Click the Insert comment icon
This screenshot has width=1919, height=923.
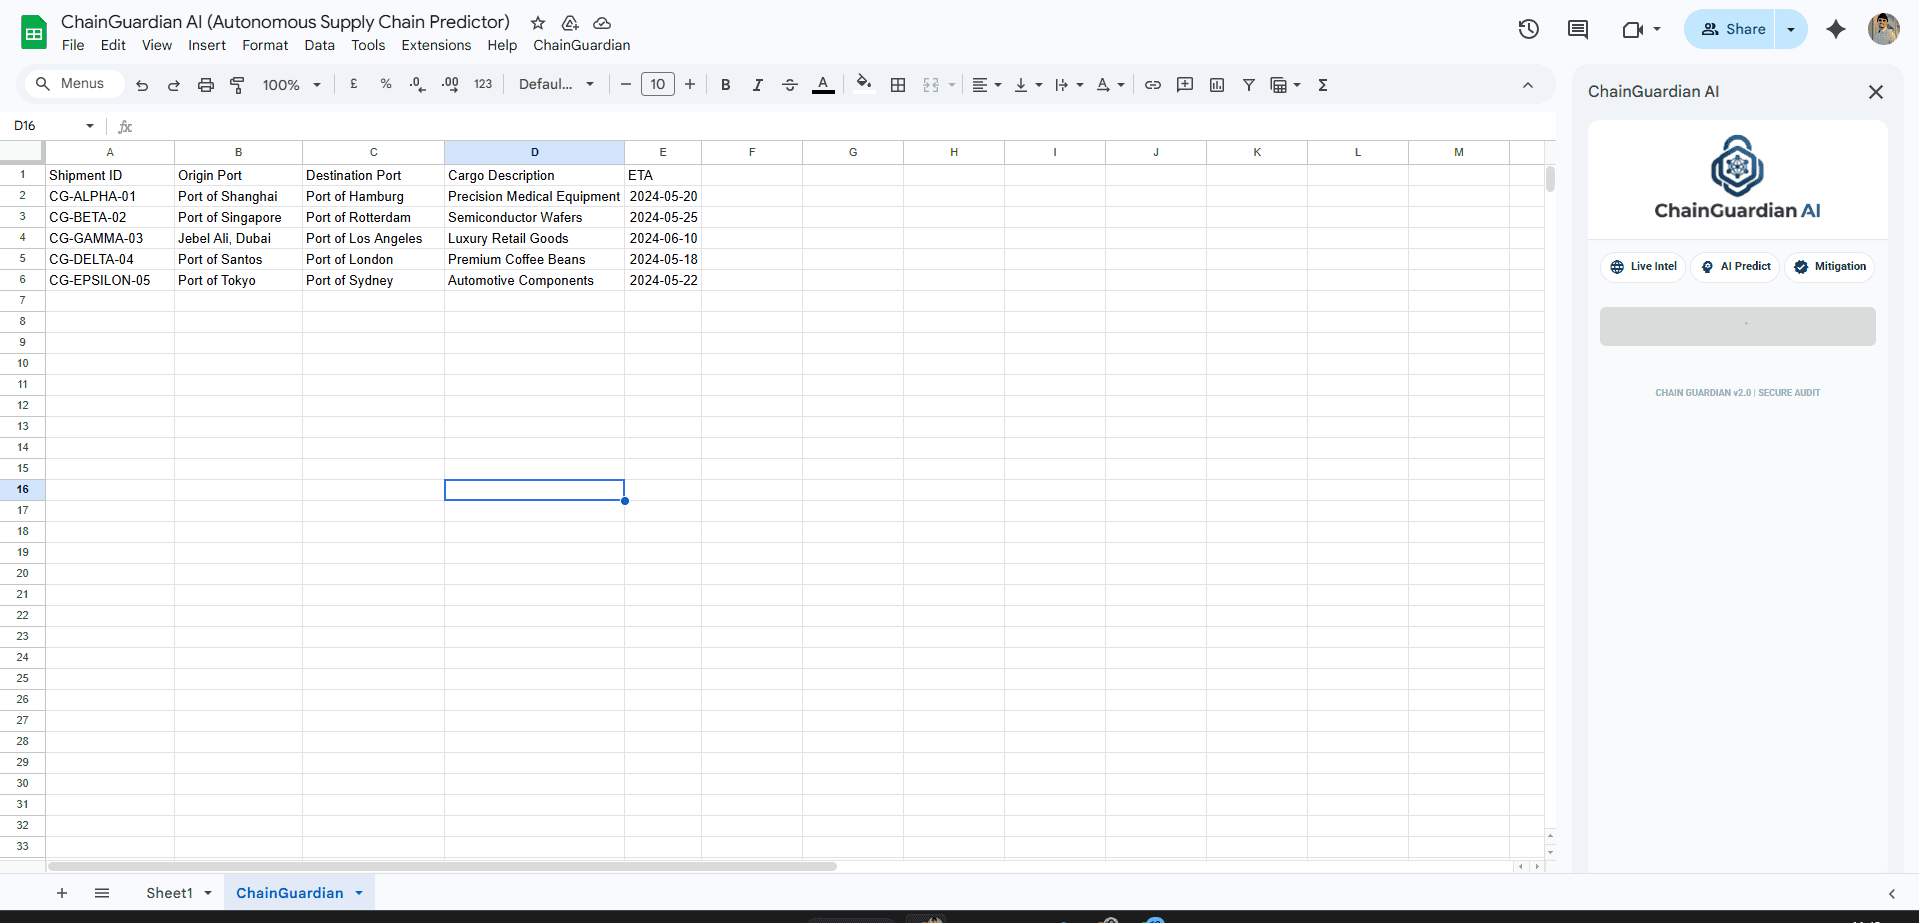[1185, 85]
